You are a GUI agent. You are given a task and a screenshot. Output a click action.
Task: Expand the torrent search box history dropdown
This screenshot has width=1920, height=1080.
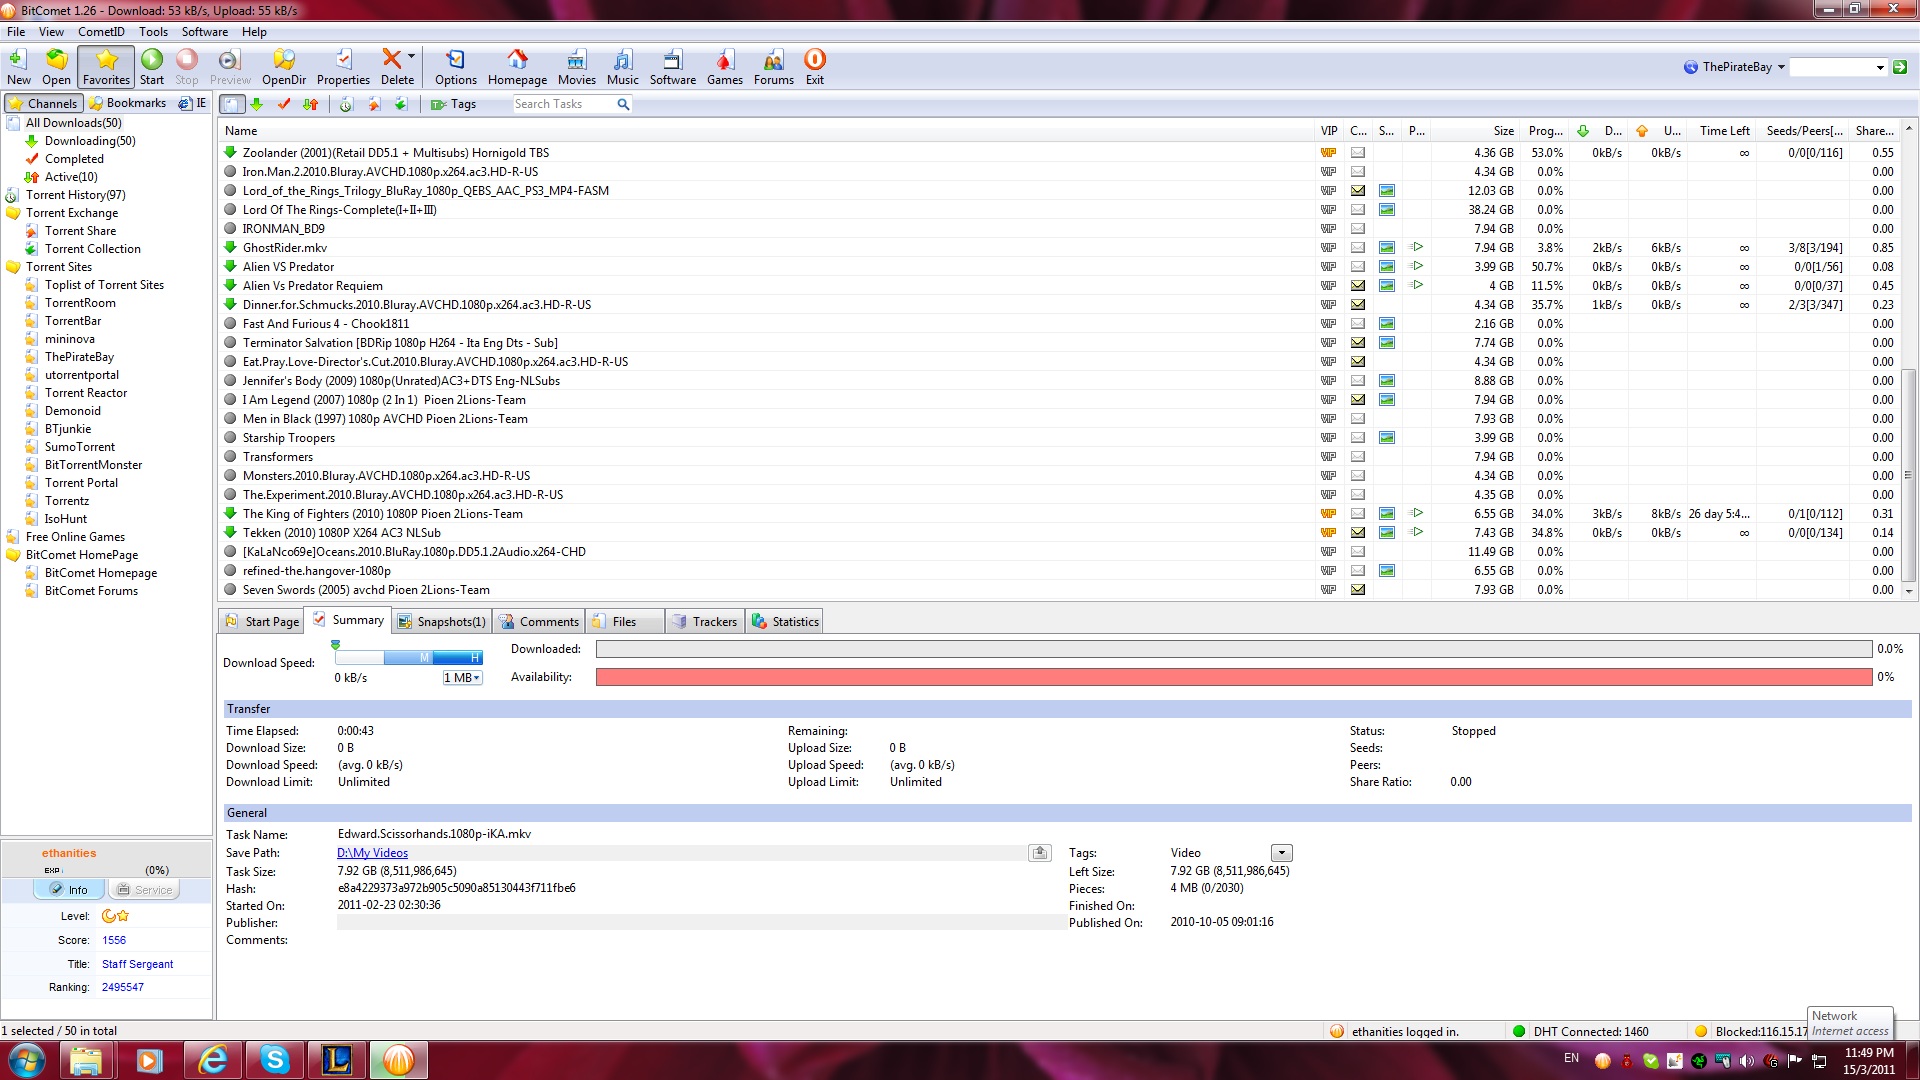pos(1880,67)
